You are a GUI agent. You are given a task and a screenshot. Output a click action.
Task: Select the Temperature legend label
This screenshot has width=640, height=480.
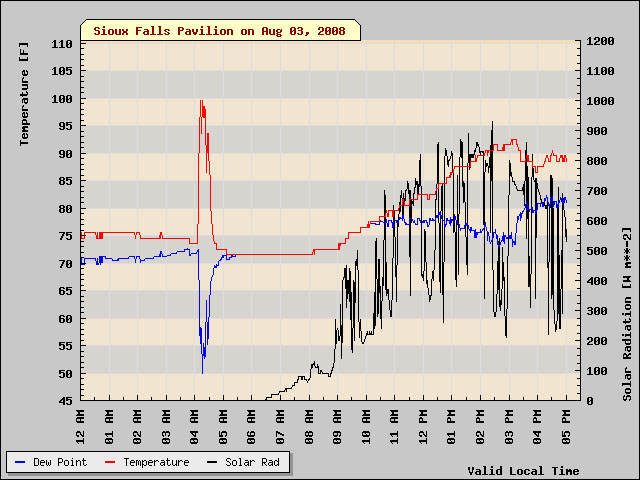156,463
